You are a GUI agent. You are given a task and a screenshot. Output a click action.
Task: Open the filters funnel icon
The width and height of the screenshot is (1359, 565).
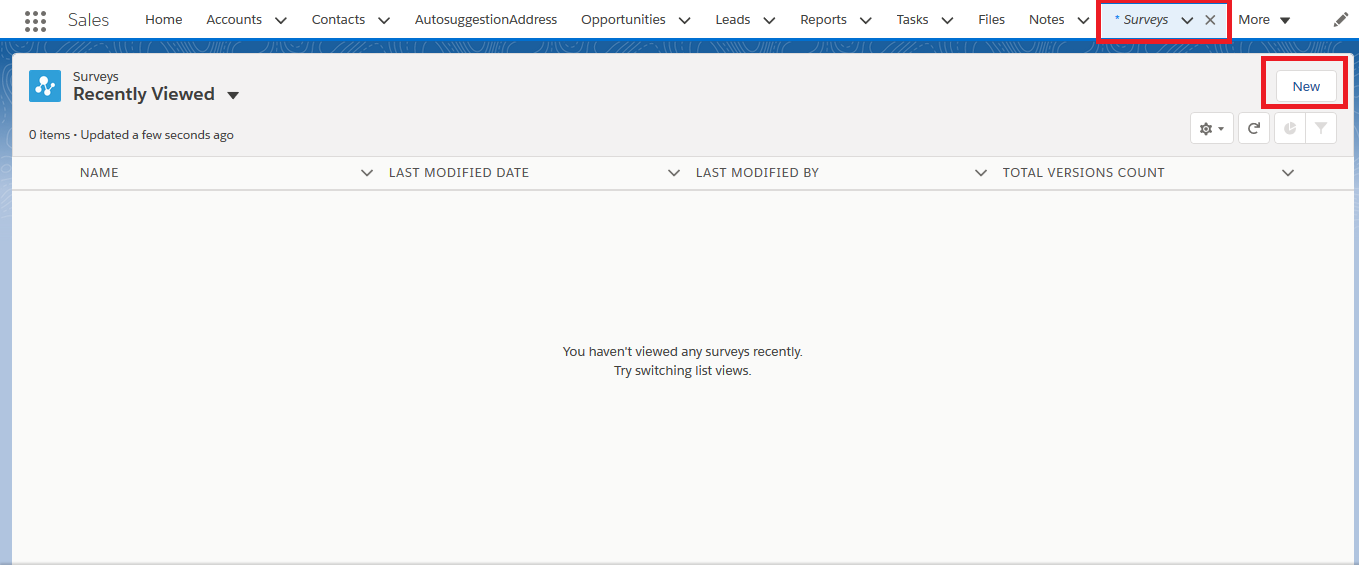coord(1321,128)
